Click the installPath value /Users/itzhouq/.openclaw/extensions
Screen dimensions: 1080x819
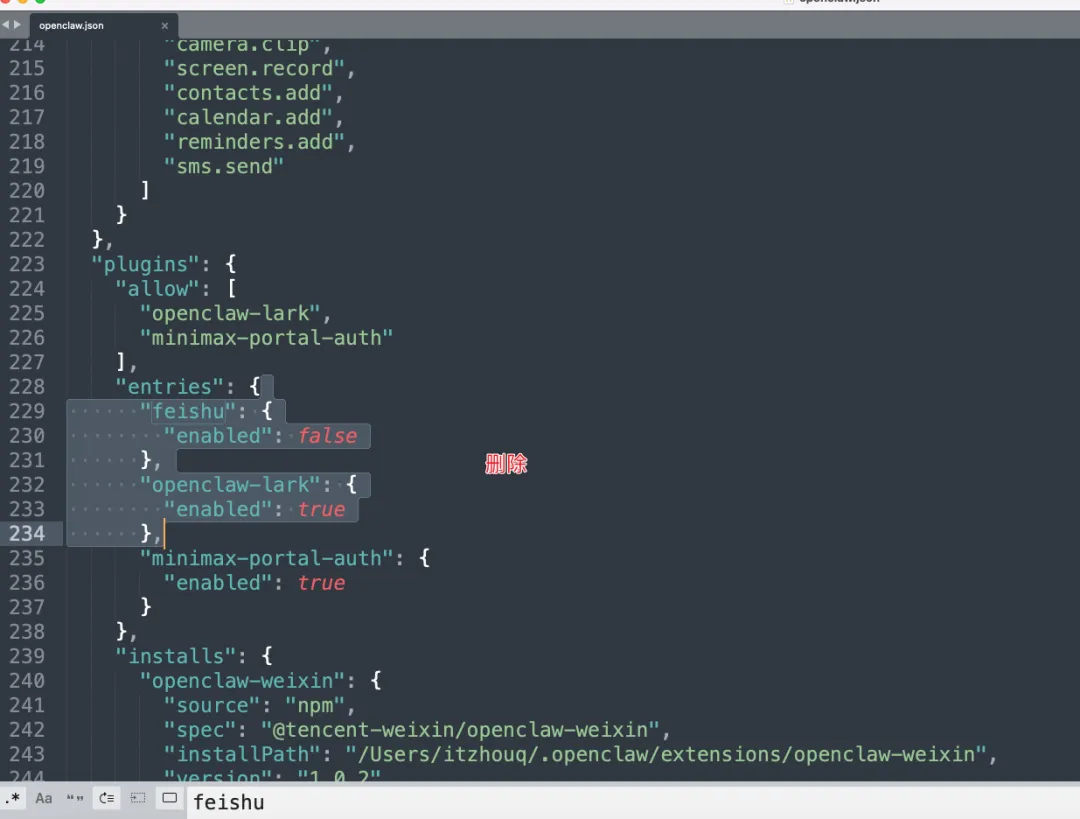(666, 755)
